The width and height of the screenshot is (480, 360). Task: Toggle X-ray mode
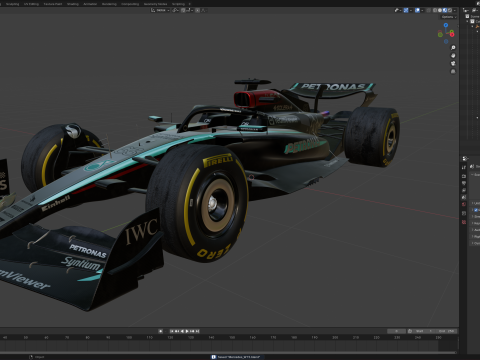click(x=429, y=10)
